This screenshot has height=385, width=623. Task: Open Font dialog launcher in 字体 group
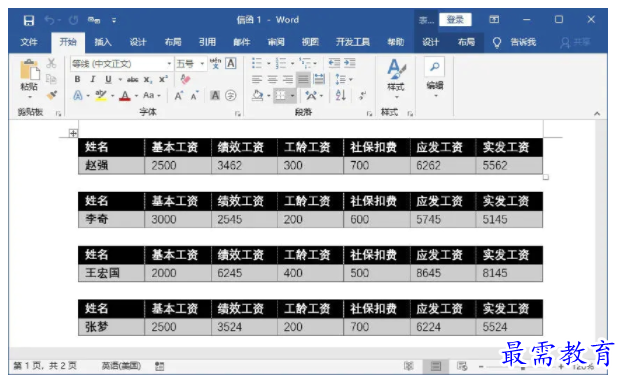pos(238,114)
